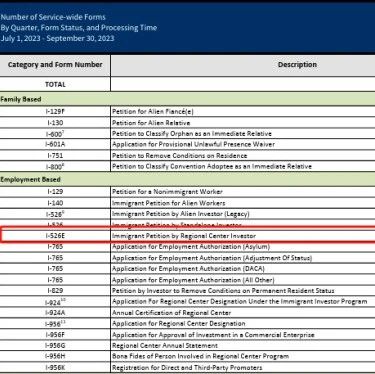
Task: Select form number I-130
Action: [55, 123]
